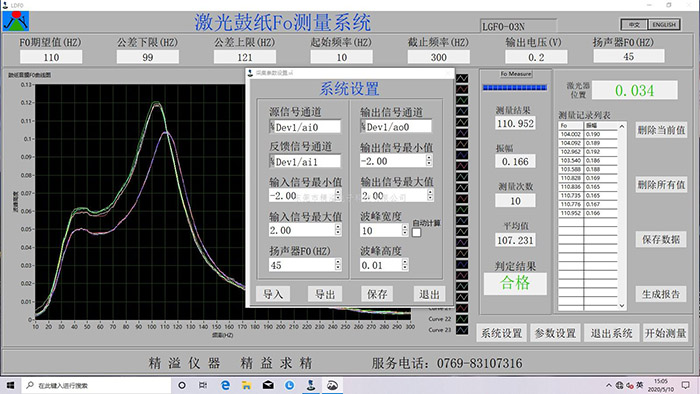The height and width of the screenshot is (394, 700).
Task: Click the Cortana circle taskbar icon
Action: (x=182, y=385)
